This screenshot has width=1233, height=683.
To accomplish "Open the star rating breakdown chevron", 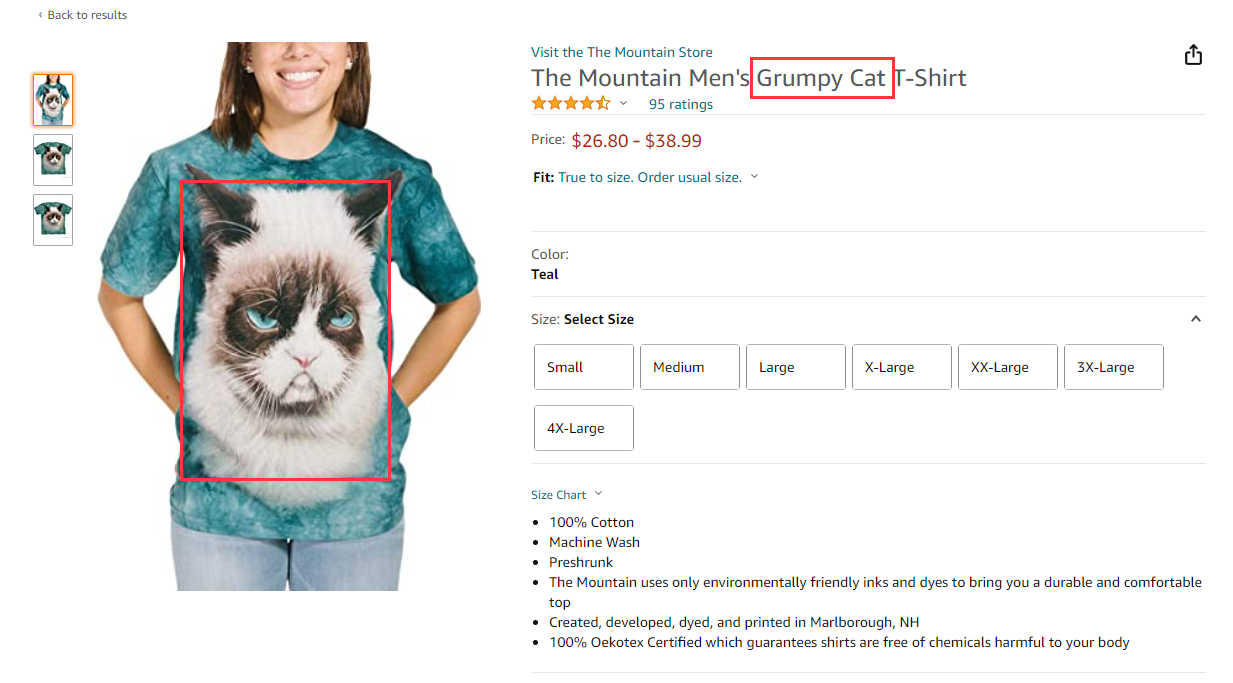I will 622,103.
